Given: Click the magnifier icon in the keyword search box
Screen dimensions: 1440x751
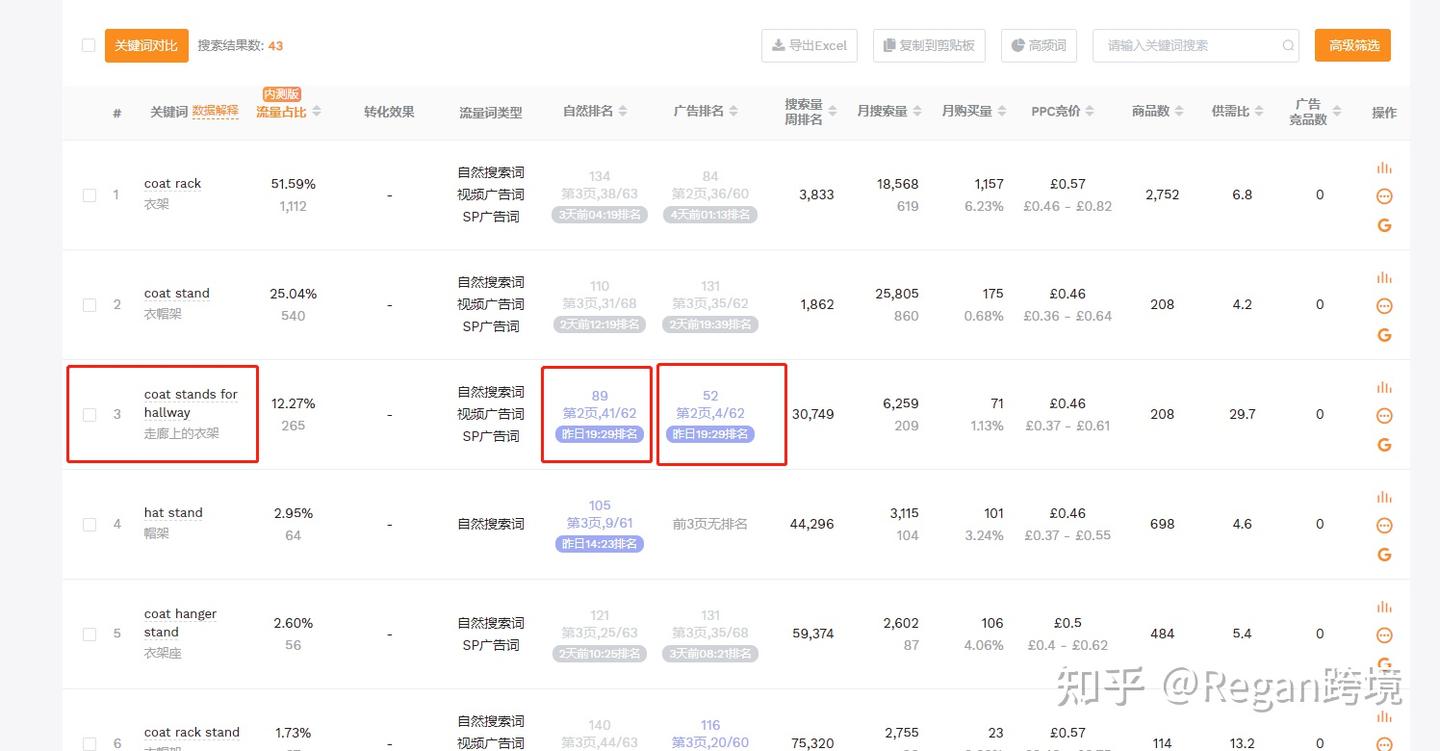Looking at the screenshot, I should pos(1289,46).
